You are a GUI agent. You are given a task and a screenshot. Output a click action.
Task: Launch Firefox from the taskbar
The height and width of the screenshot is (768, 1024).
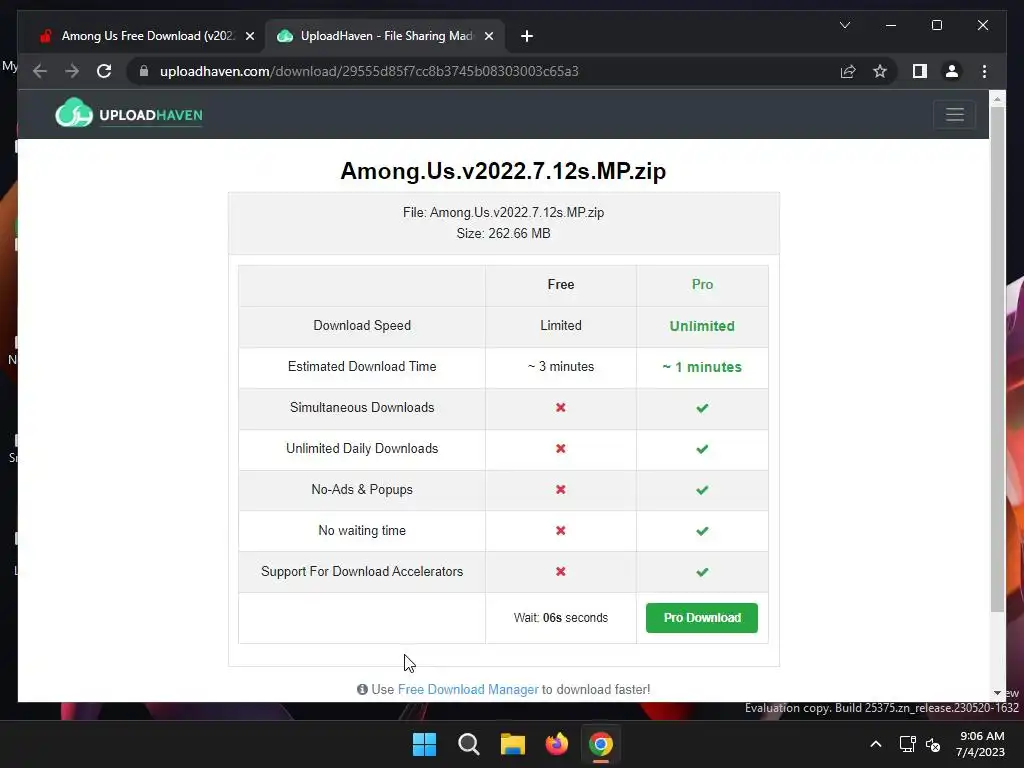tap(556, 744)
